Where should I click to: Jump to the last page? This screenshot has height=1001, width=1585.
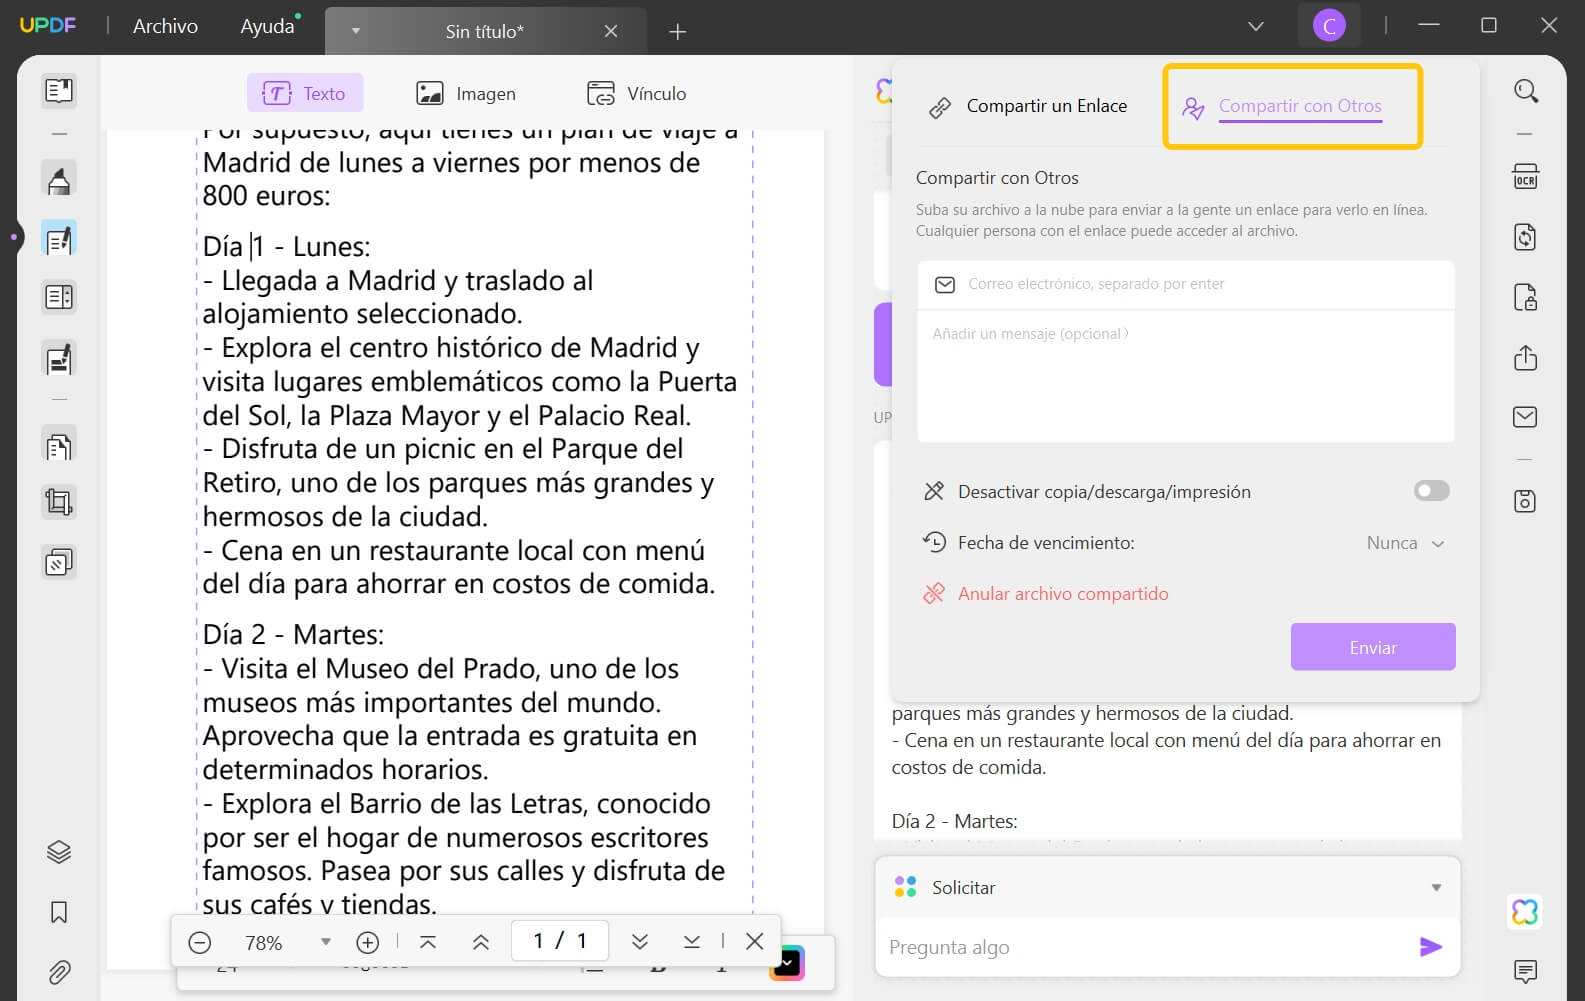click(692, 941)
